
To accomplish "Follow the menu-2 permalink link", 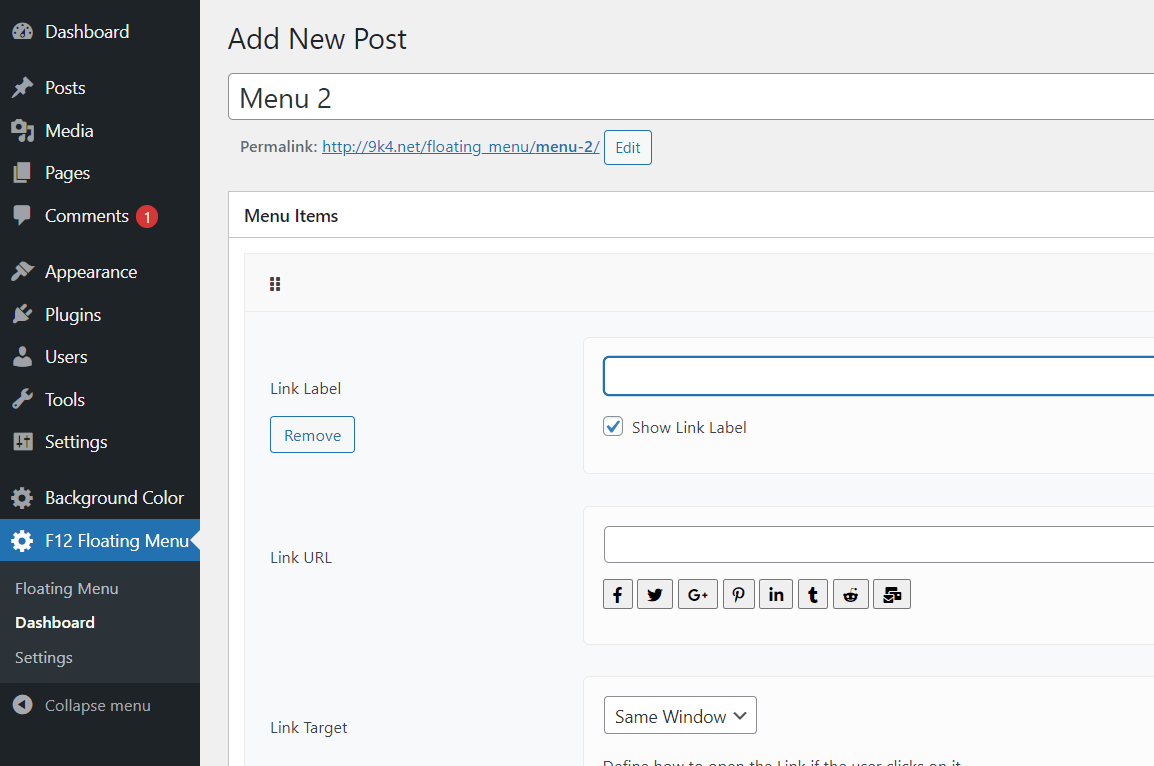I will [460, 146].
